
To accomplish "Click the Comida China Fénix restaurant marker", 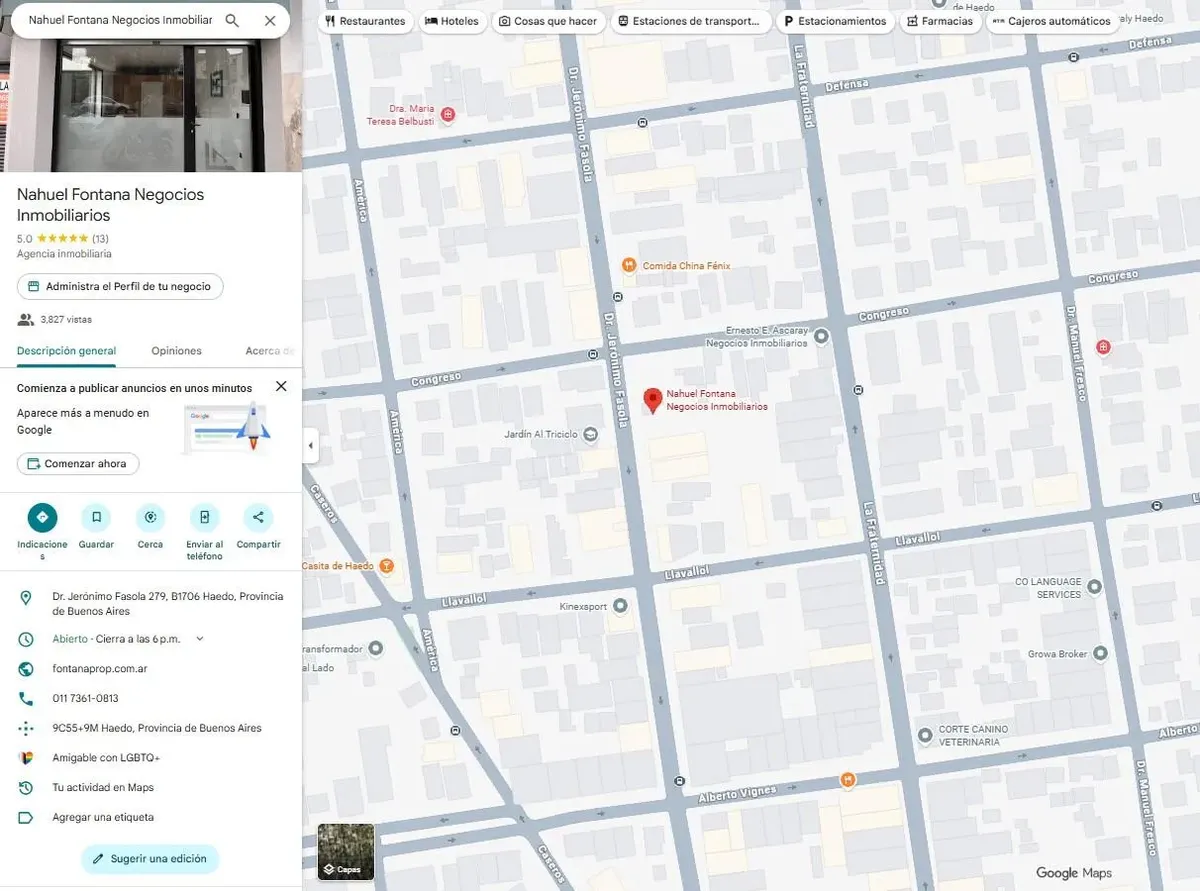I will [x=628, y=265].
